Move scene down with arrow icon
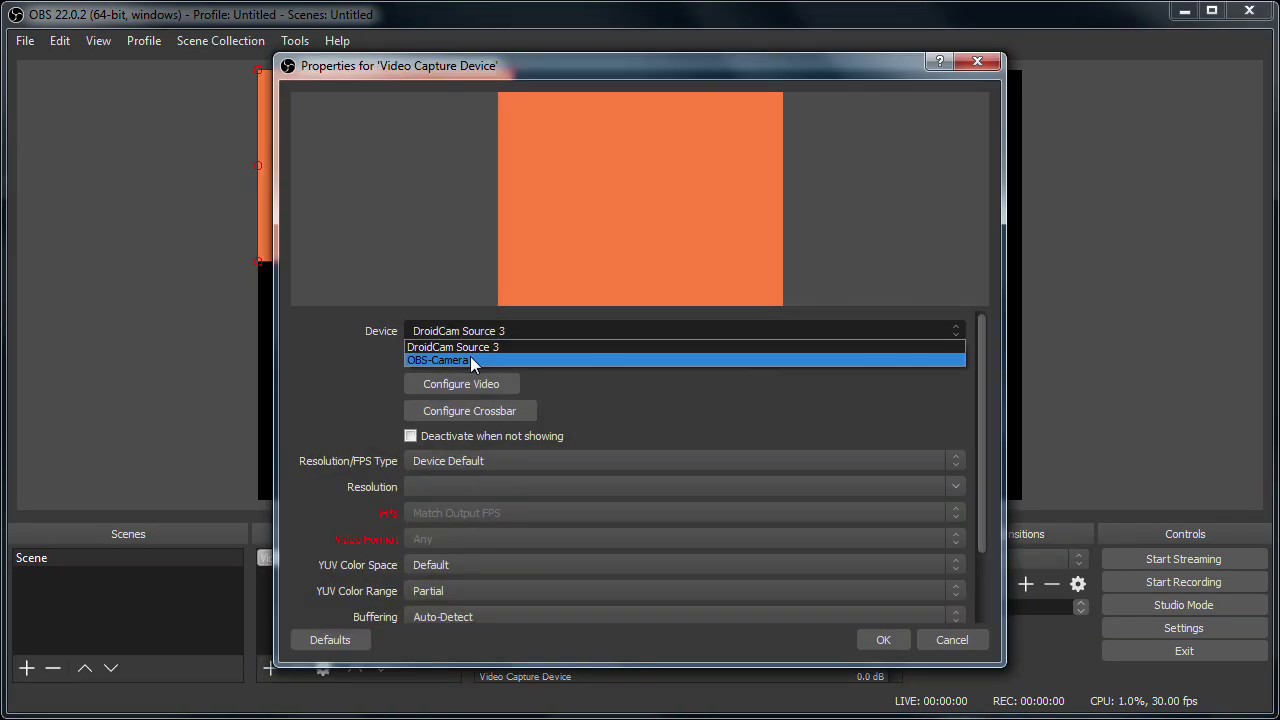The width and height of the screenshot is (1280, 720). (111, 668)
